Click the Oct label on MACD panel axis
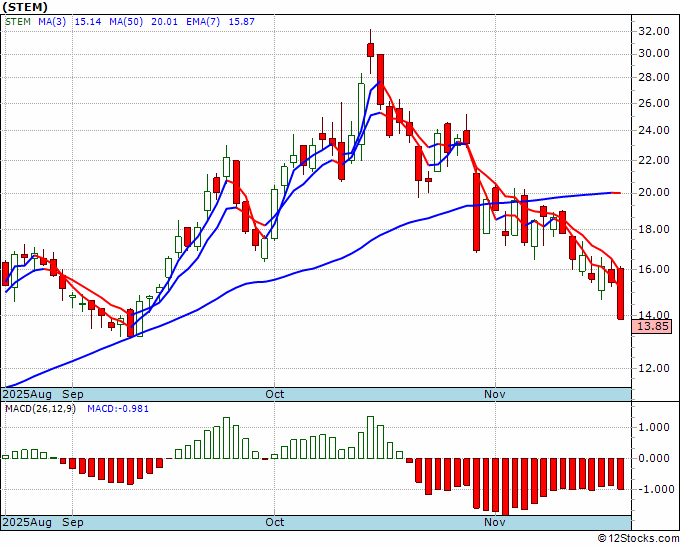This screenshot has height=546, width=680. (275, 522)
